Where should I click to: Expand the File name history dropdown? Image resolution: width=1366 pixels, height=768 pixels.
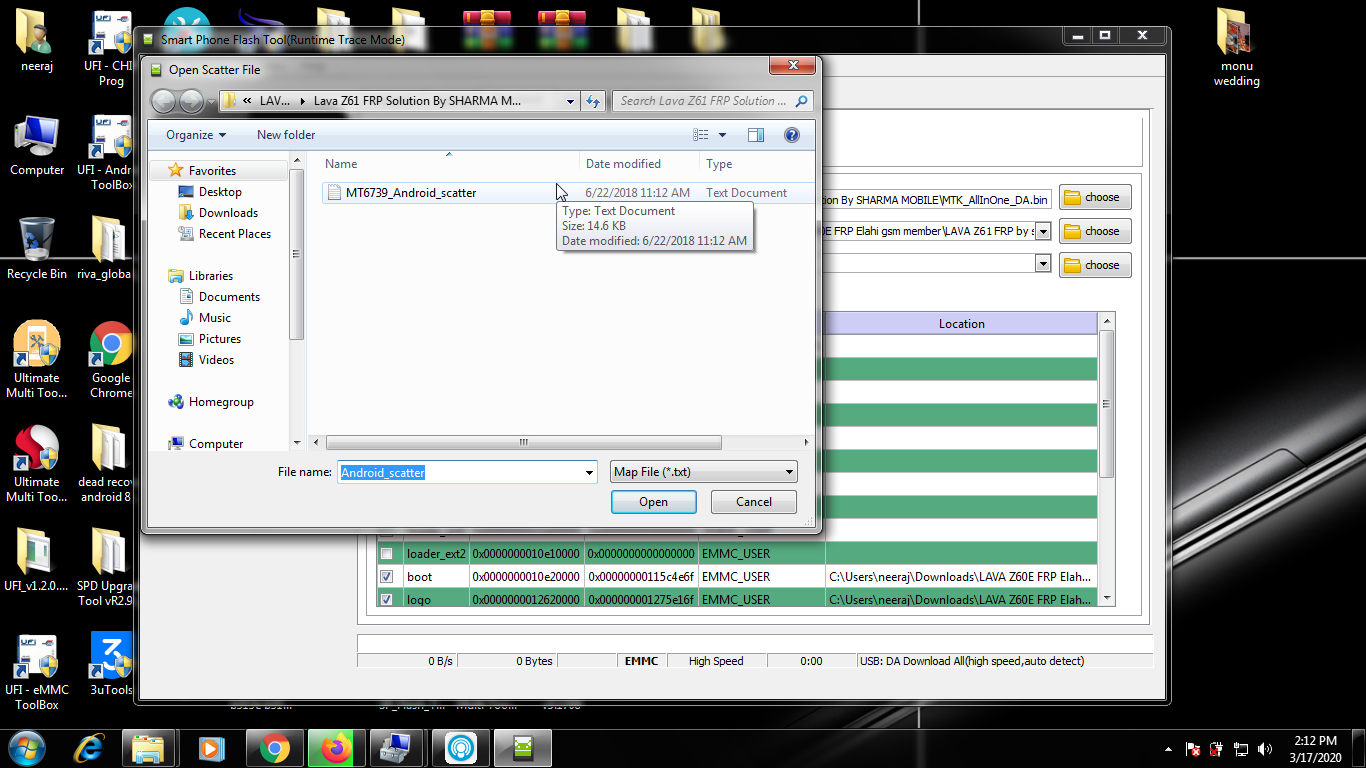pyautogui.click(x=589, y=472)
